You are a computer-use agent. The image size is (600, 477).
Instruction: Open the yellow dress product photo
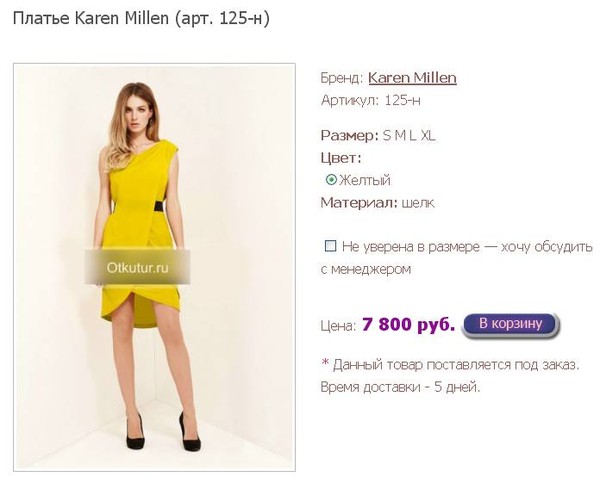[x=154, y=267]
